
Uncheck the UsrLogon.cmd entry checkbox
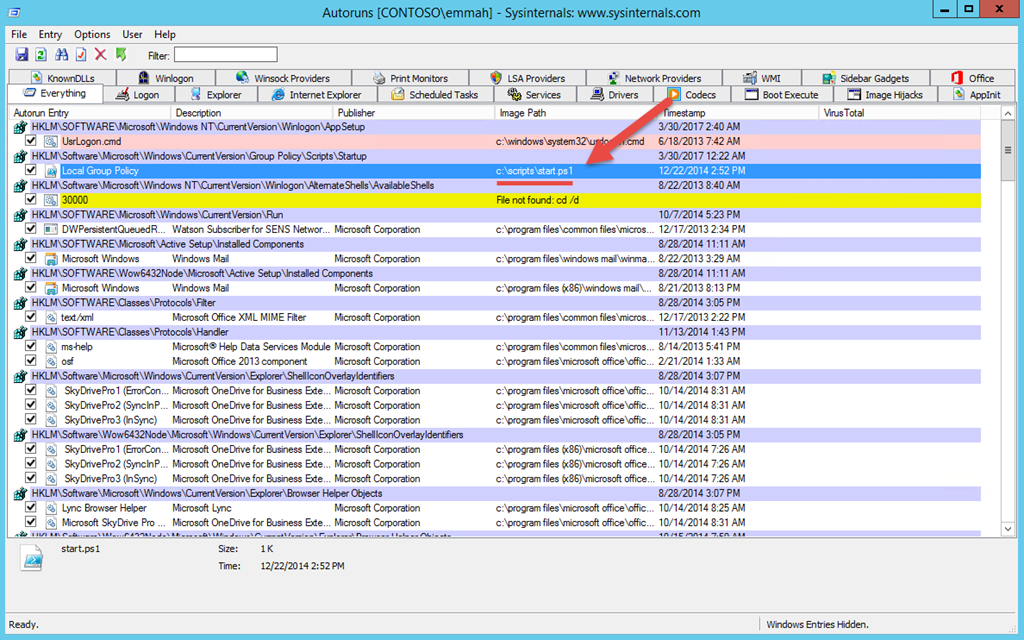click(30, 140)
